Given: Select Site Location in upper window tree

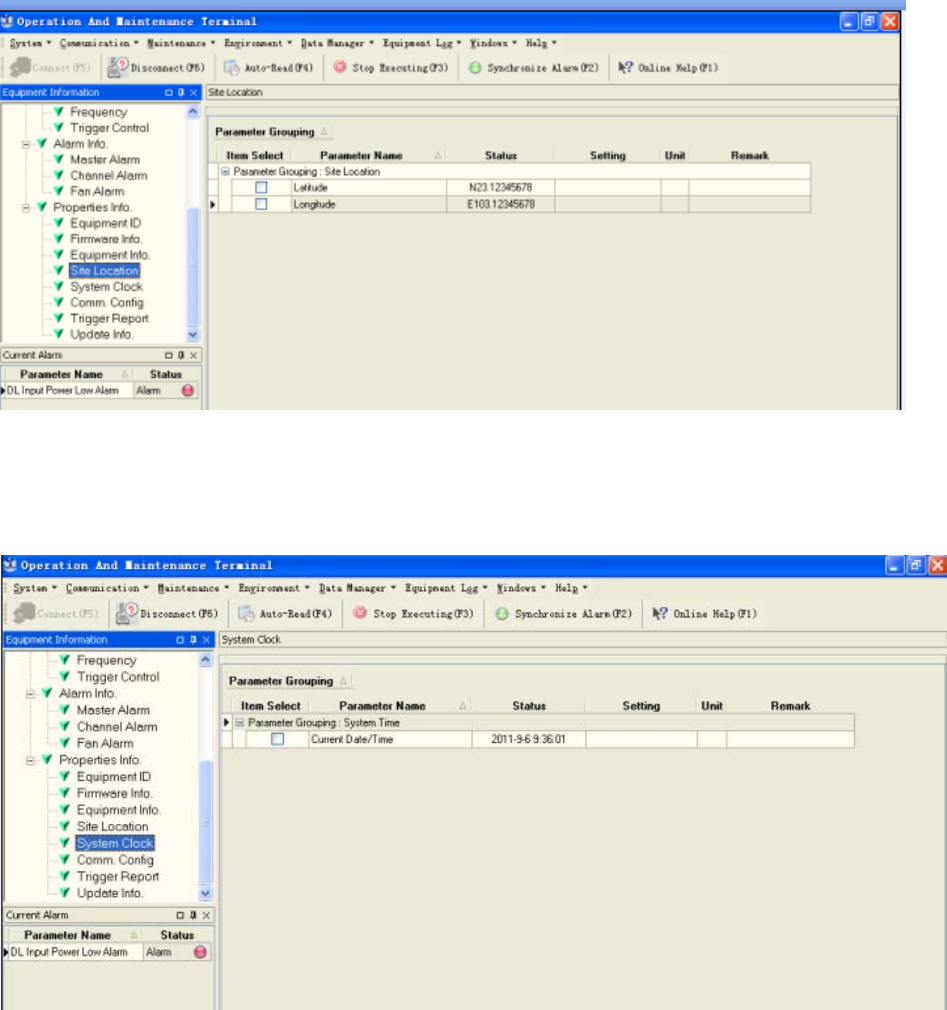Looking at the screenshot, I should [x=104, y=271].
